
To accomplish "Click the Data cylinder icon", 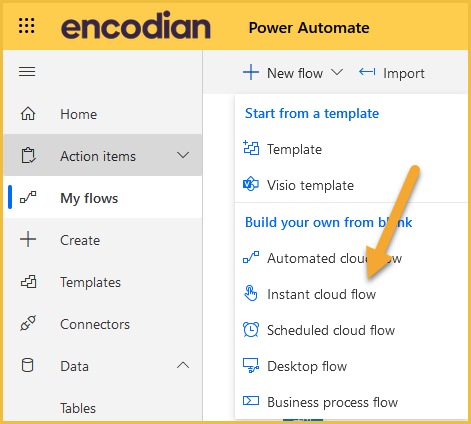I will 27,365.
